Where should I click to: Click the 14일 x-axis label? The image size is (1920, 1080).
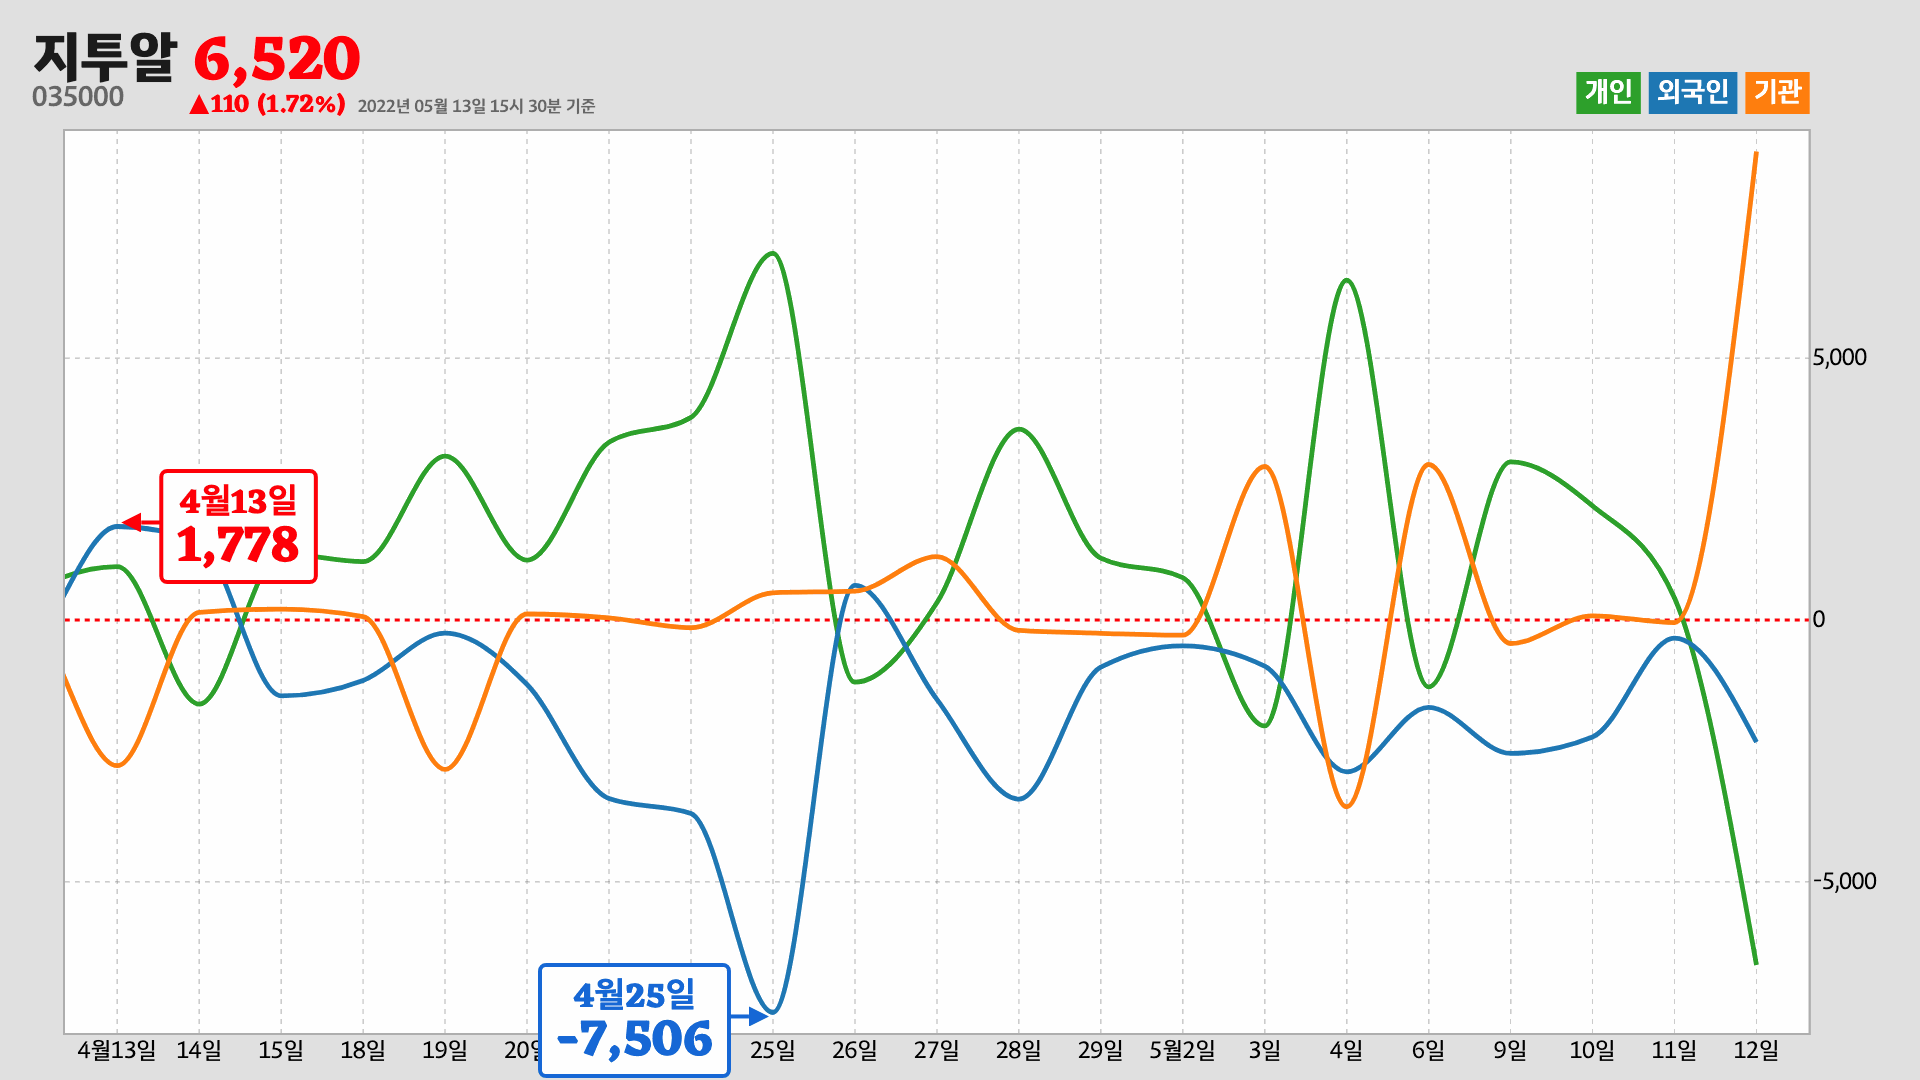point(199,1050)
